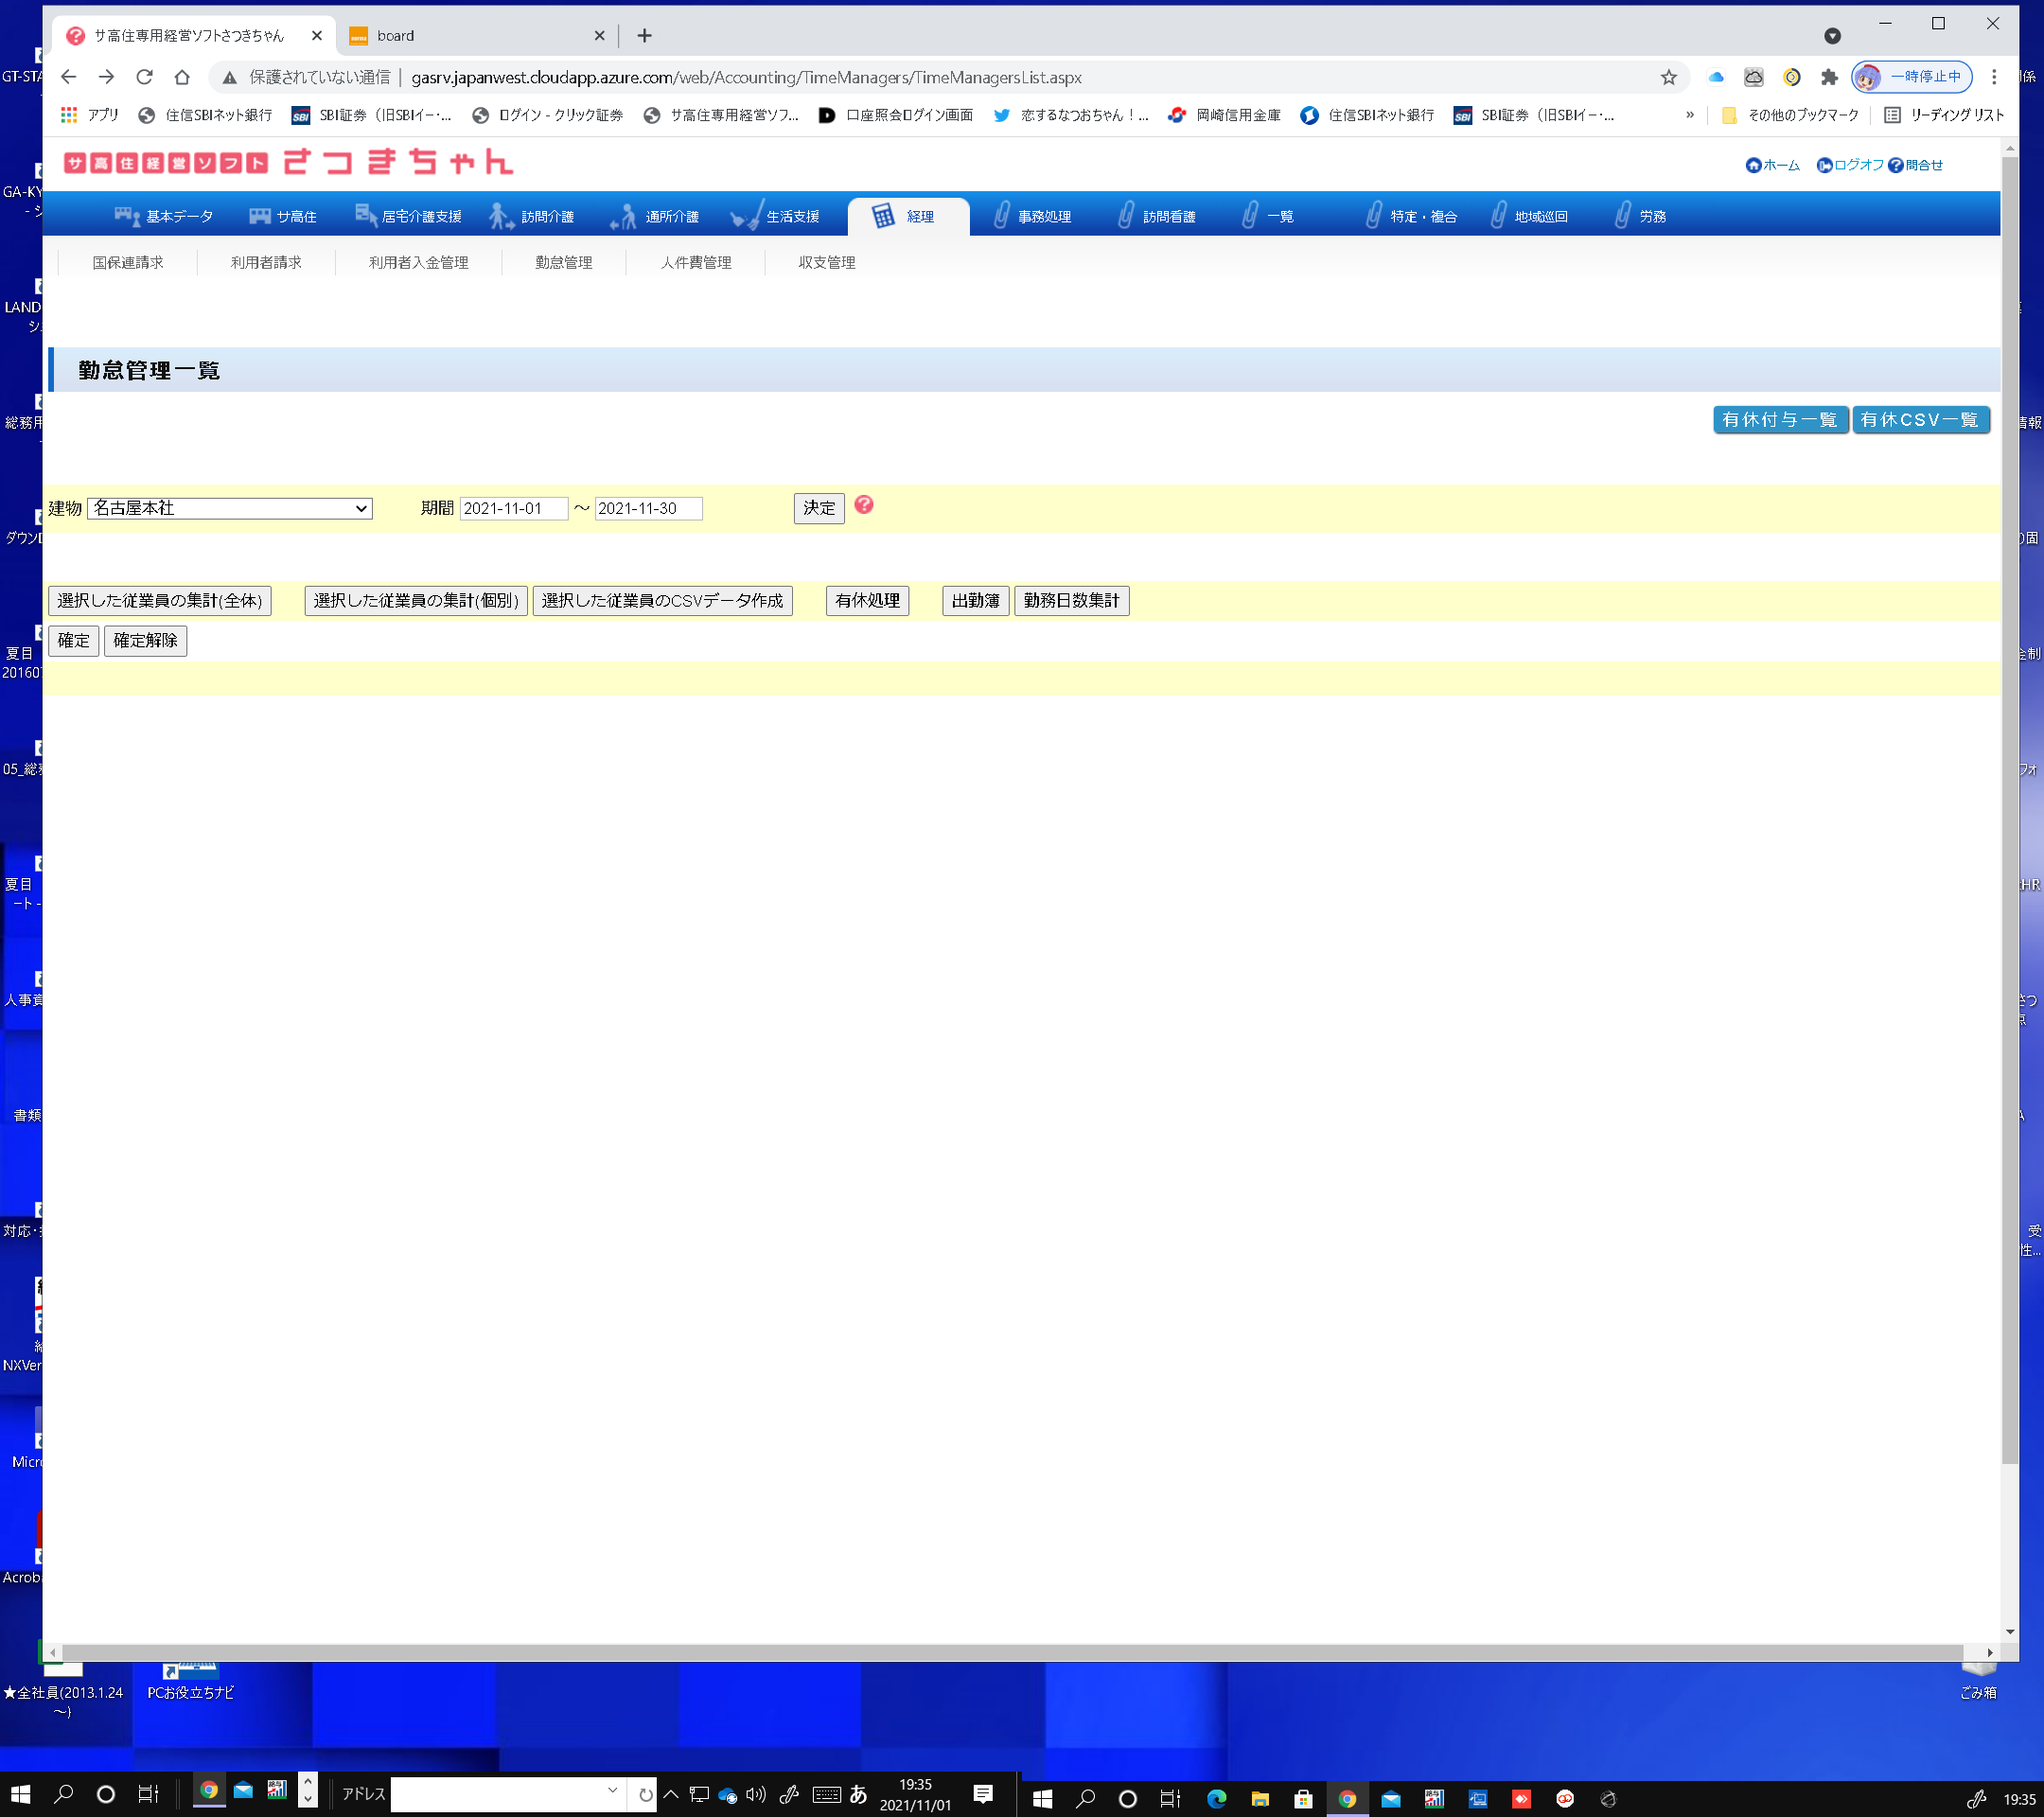Open Microsoft Edge from the taskbar
2044x1817 pixels.
1216,1798
